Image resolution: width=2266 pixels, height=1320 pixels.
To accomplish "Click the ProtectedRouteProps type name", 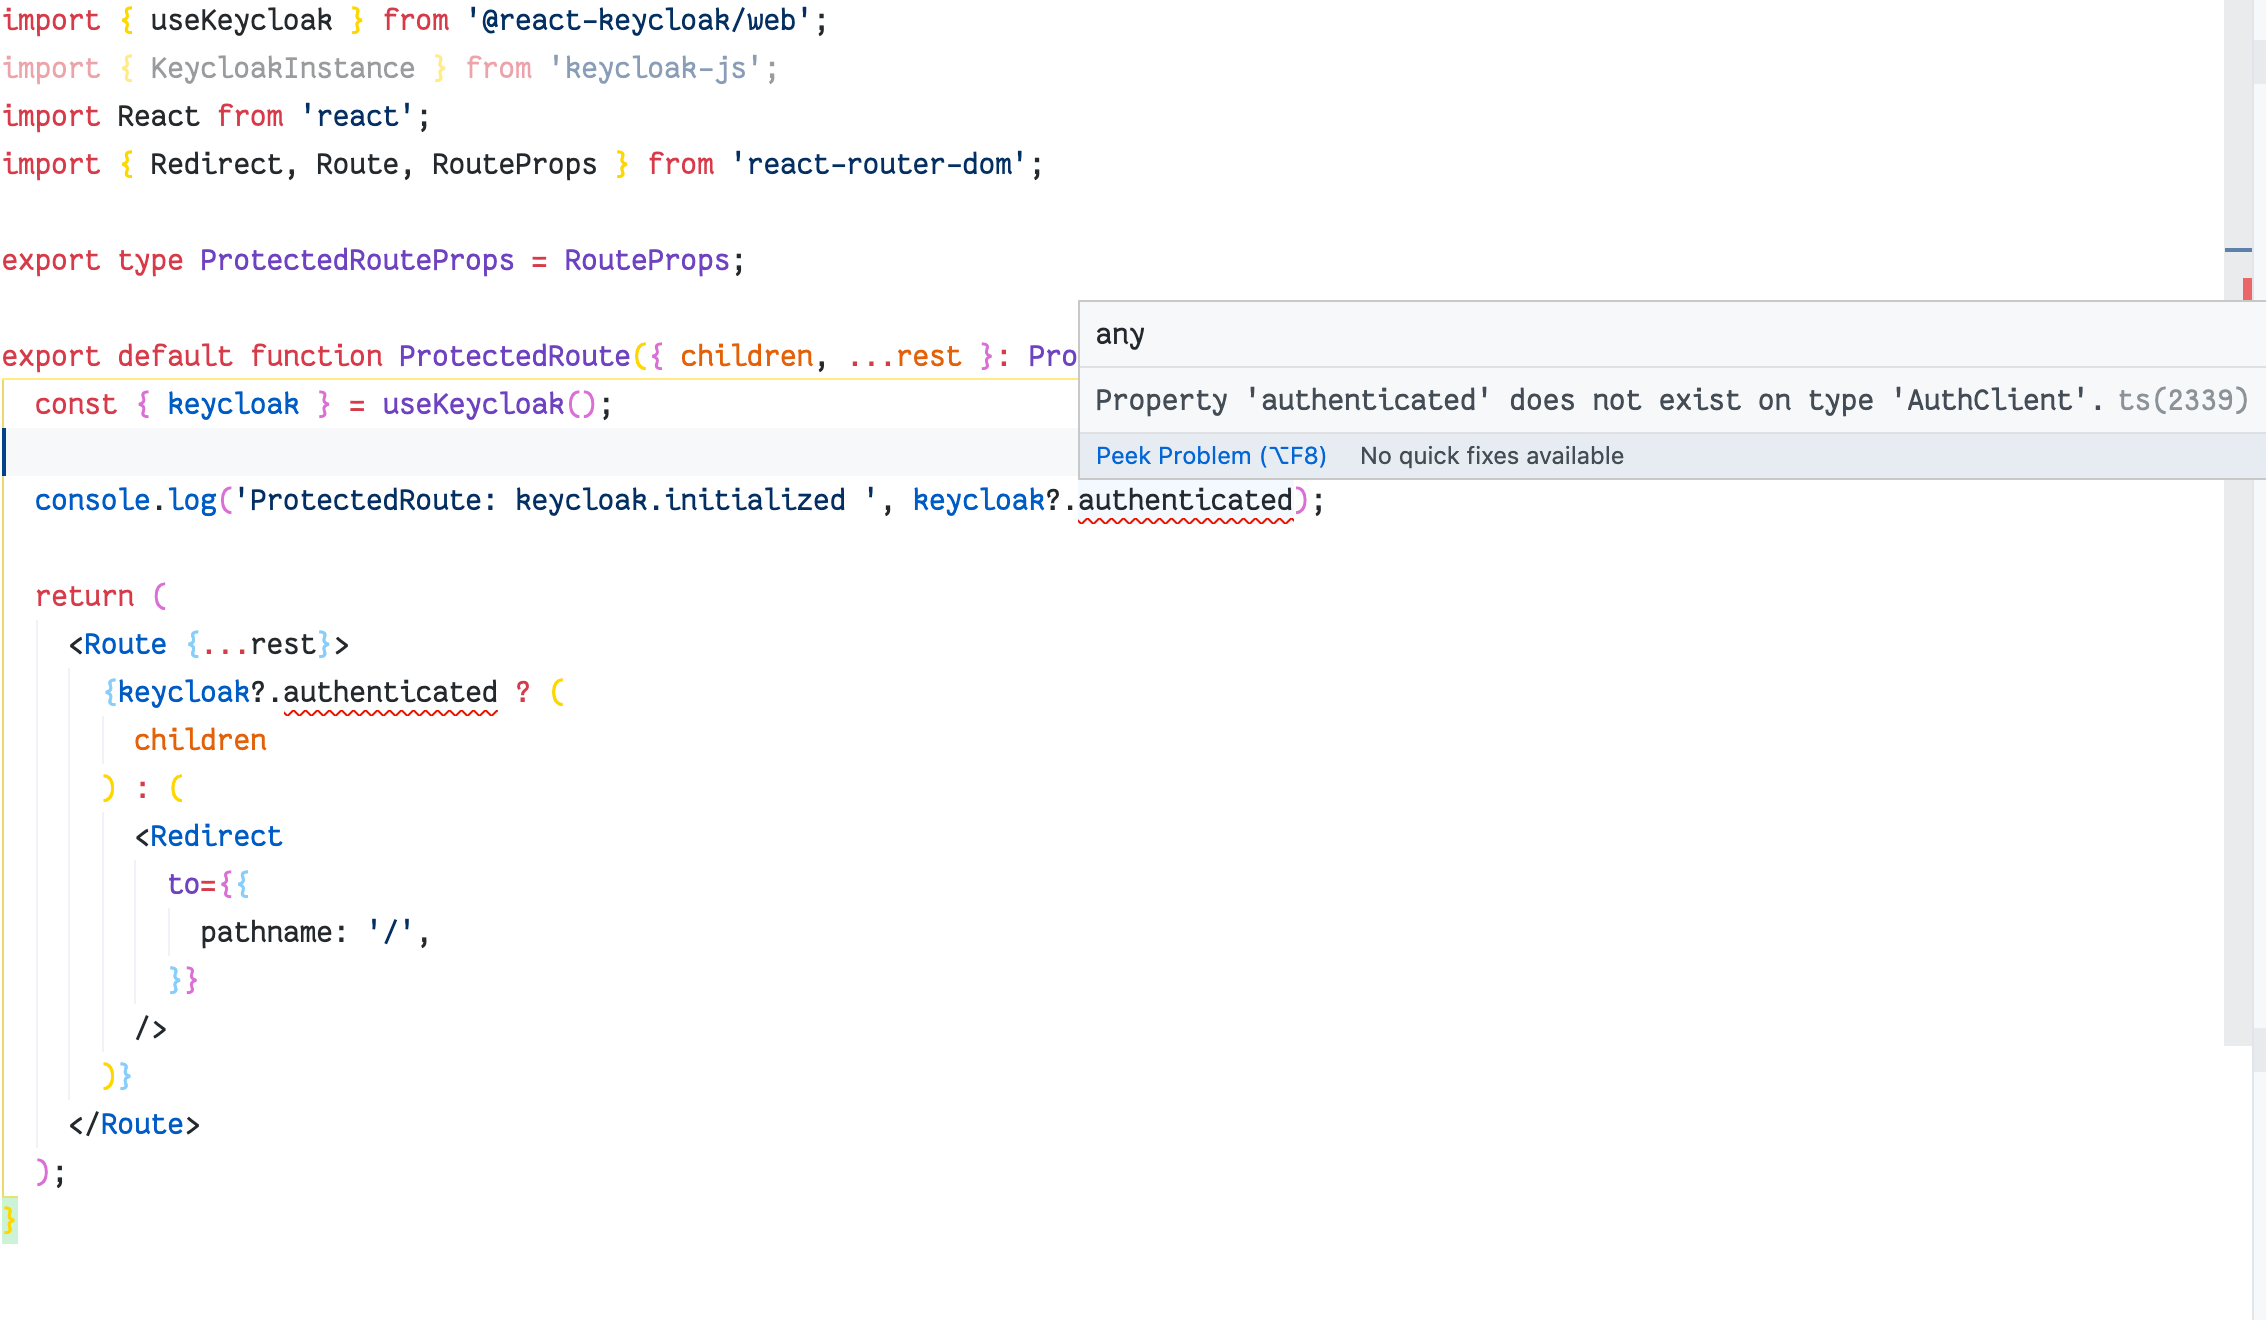I will pyautogui.click(x=359, y=260).
